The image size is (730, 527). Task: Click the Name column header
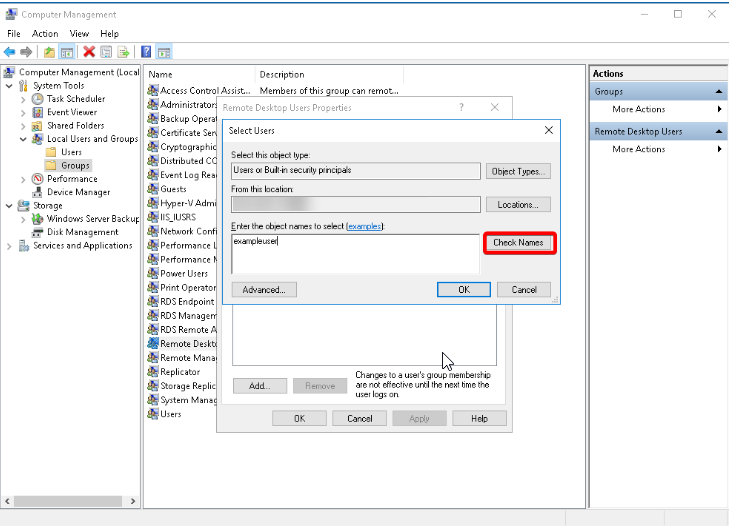click(200, 74)
